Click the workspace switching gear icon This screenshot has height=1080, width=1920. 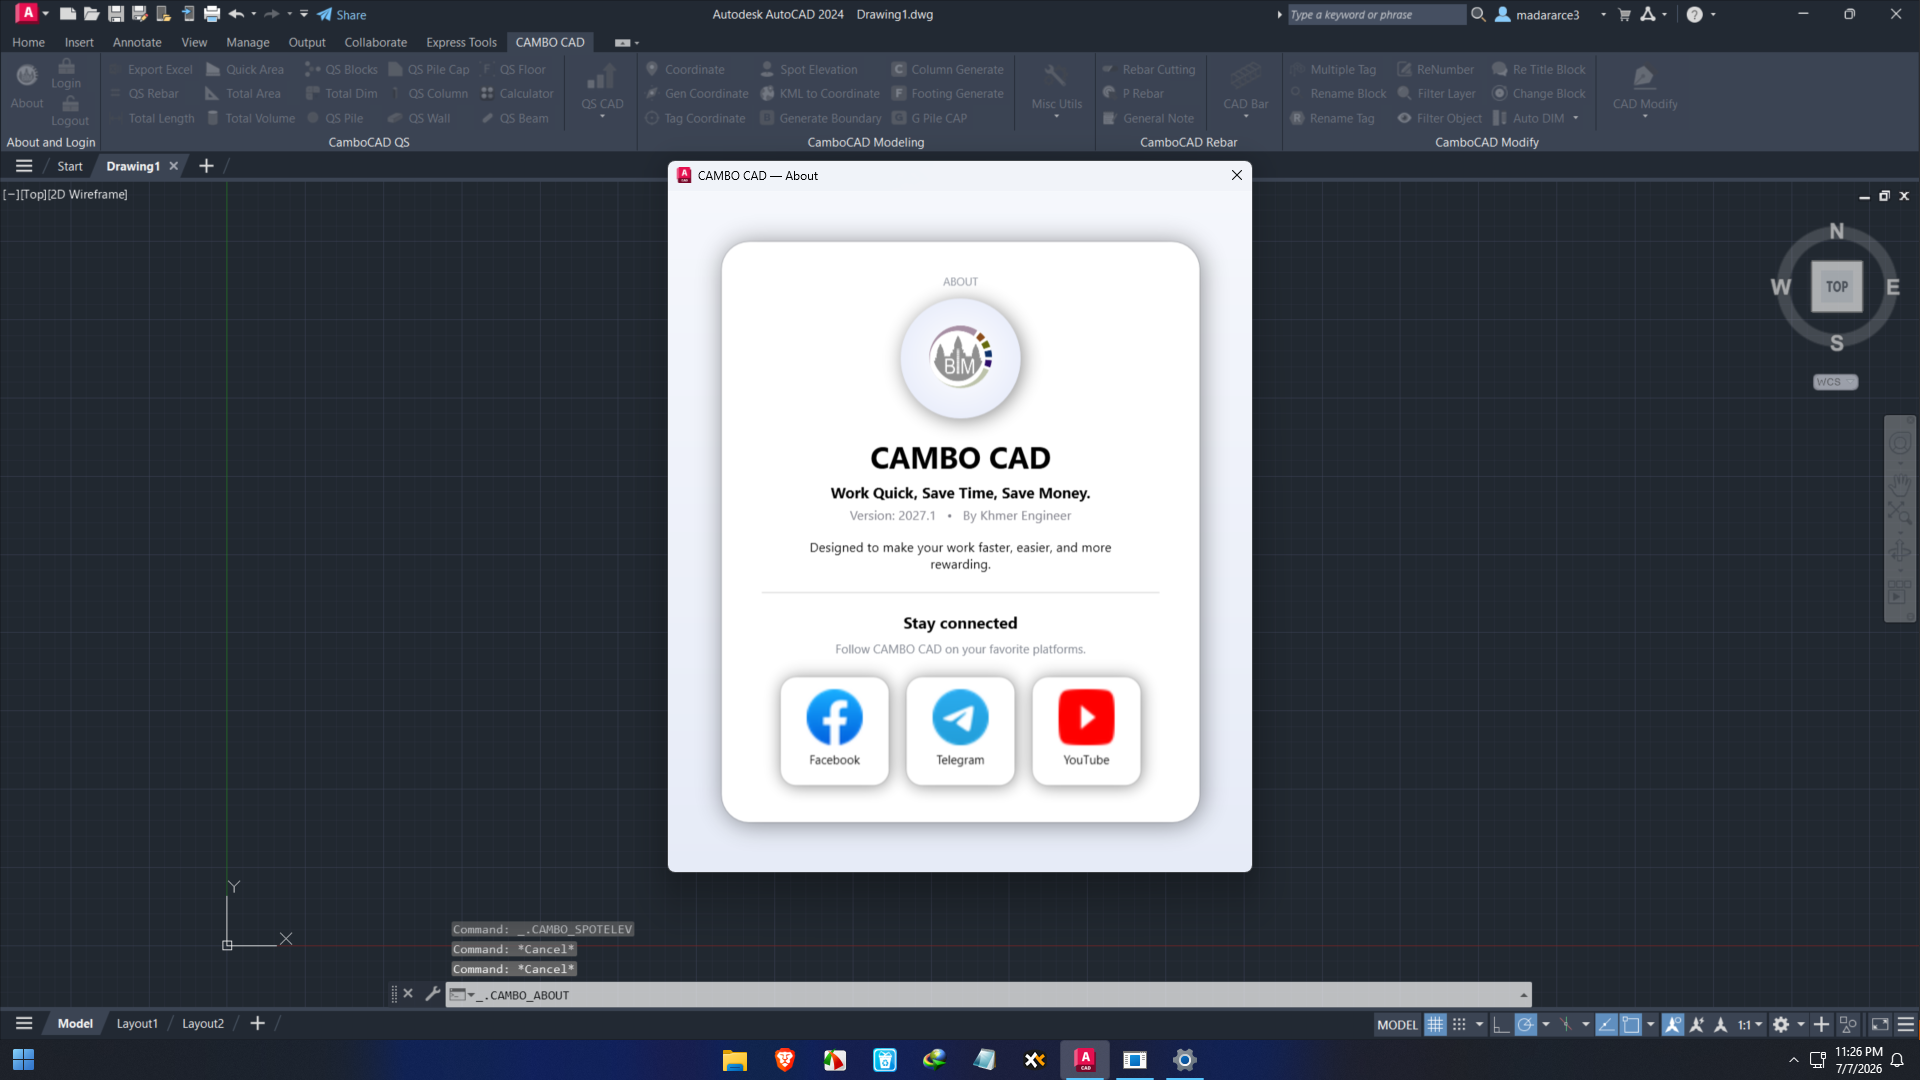coord(1781,1024)
